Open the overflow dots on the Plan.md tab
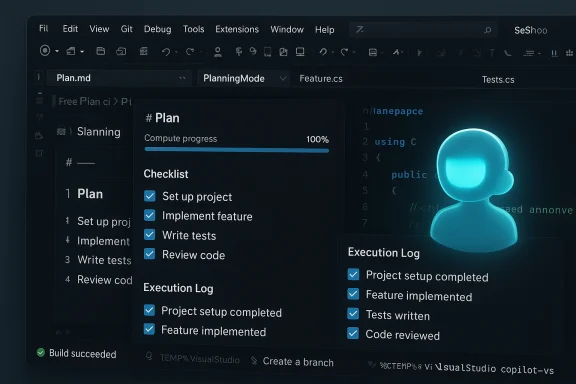The height and width of the screenshot is (384, 576). [182, 78]
